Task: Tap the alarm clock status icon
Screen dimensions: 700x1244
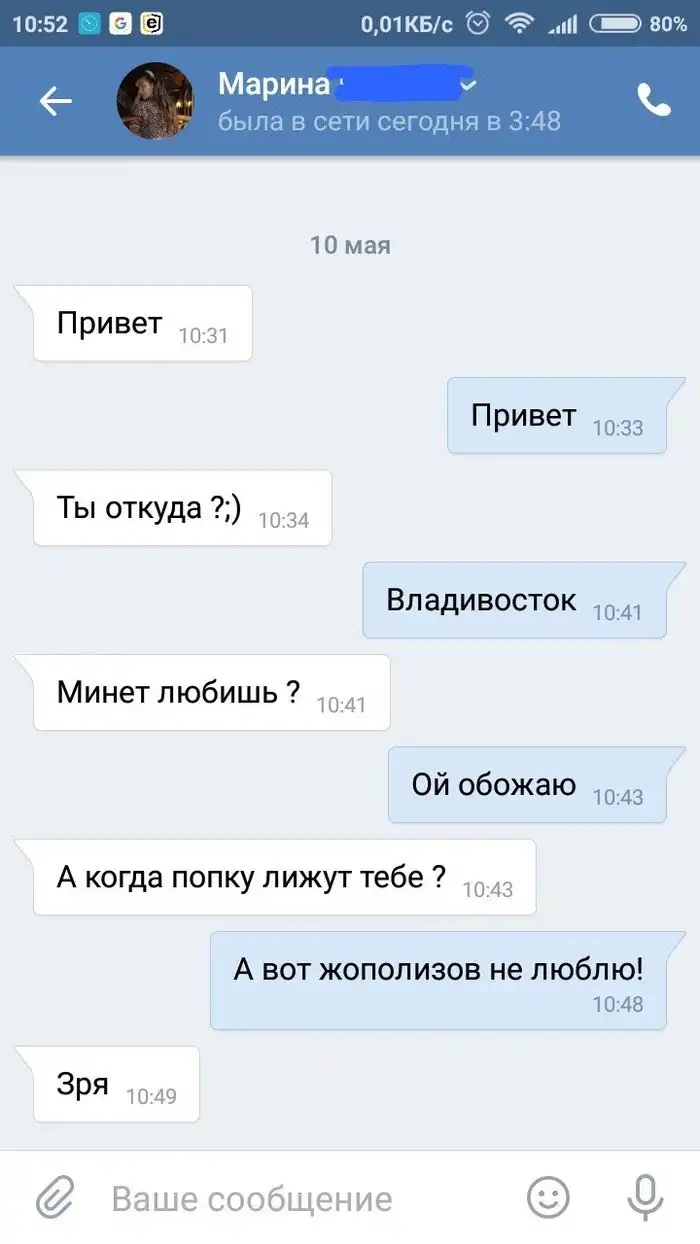Action: coord(479,23)
